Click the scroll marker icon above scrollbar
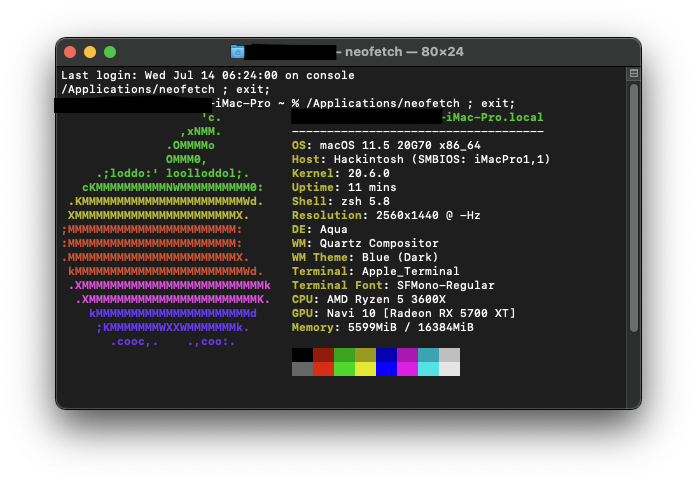The height and width of the screenshot is (483, 697). (x=633, y=74)
